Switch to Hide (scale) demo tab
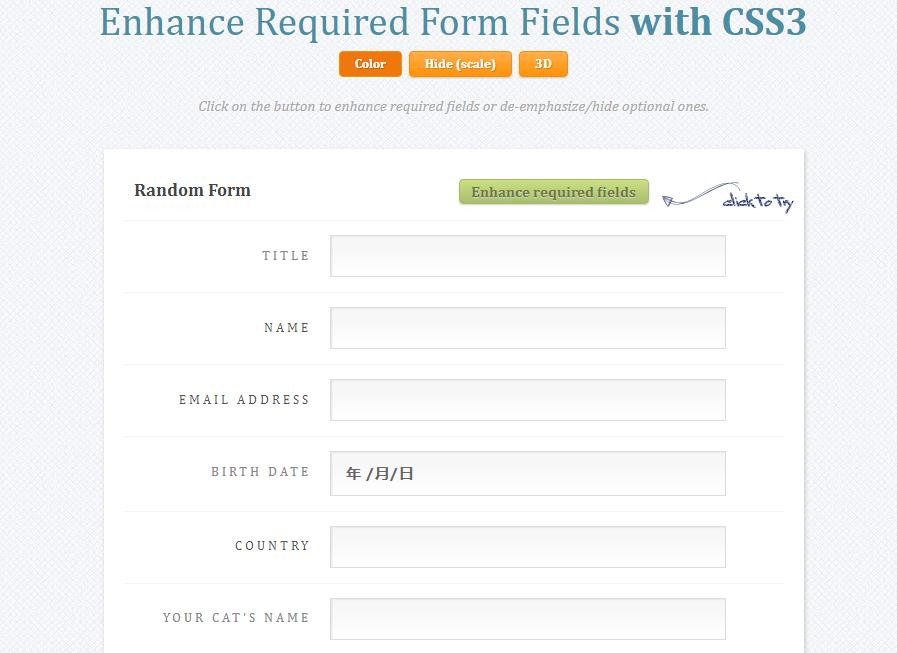Image resolution: width=897 pixels, height=653 pixels. (460, 64)
